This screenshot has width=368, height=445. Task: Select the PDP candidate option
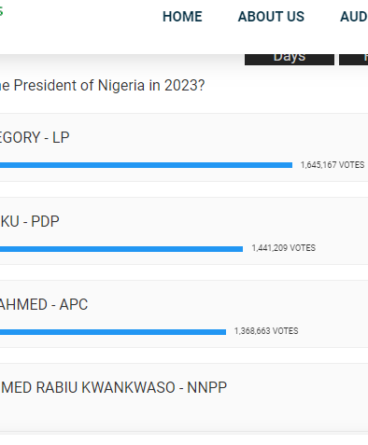pos(30,221)
